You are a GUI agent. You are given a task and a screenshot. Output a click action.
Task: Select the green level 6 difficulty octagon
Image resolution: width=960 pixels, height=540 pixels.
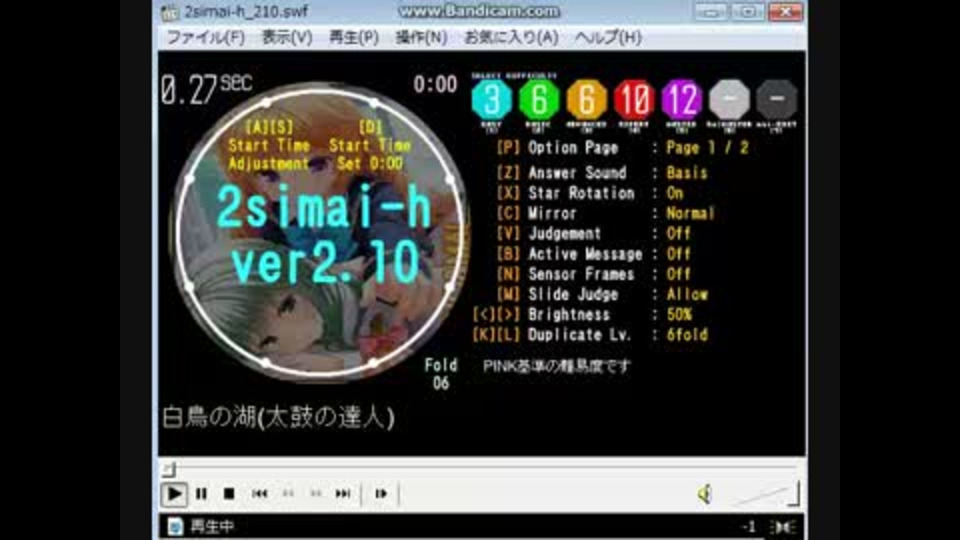(x=539, y=99)
